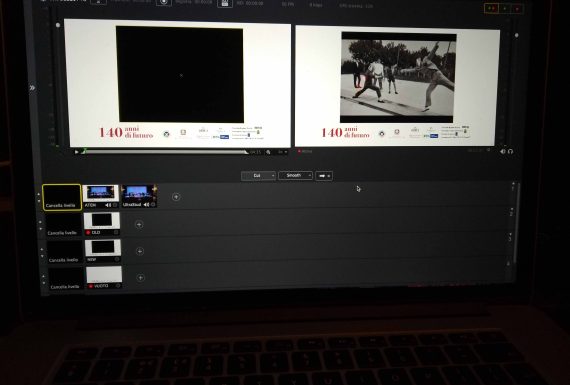Click the speaker icon beside the headphones
Screen dimensions: 570x385
pyautogui.click(x=503, y=151)
